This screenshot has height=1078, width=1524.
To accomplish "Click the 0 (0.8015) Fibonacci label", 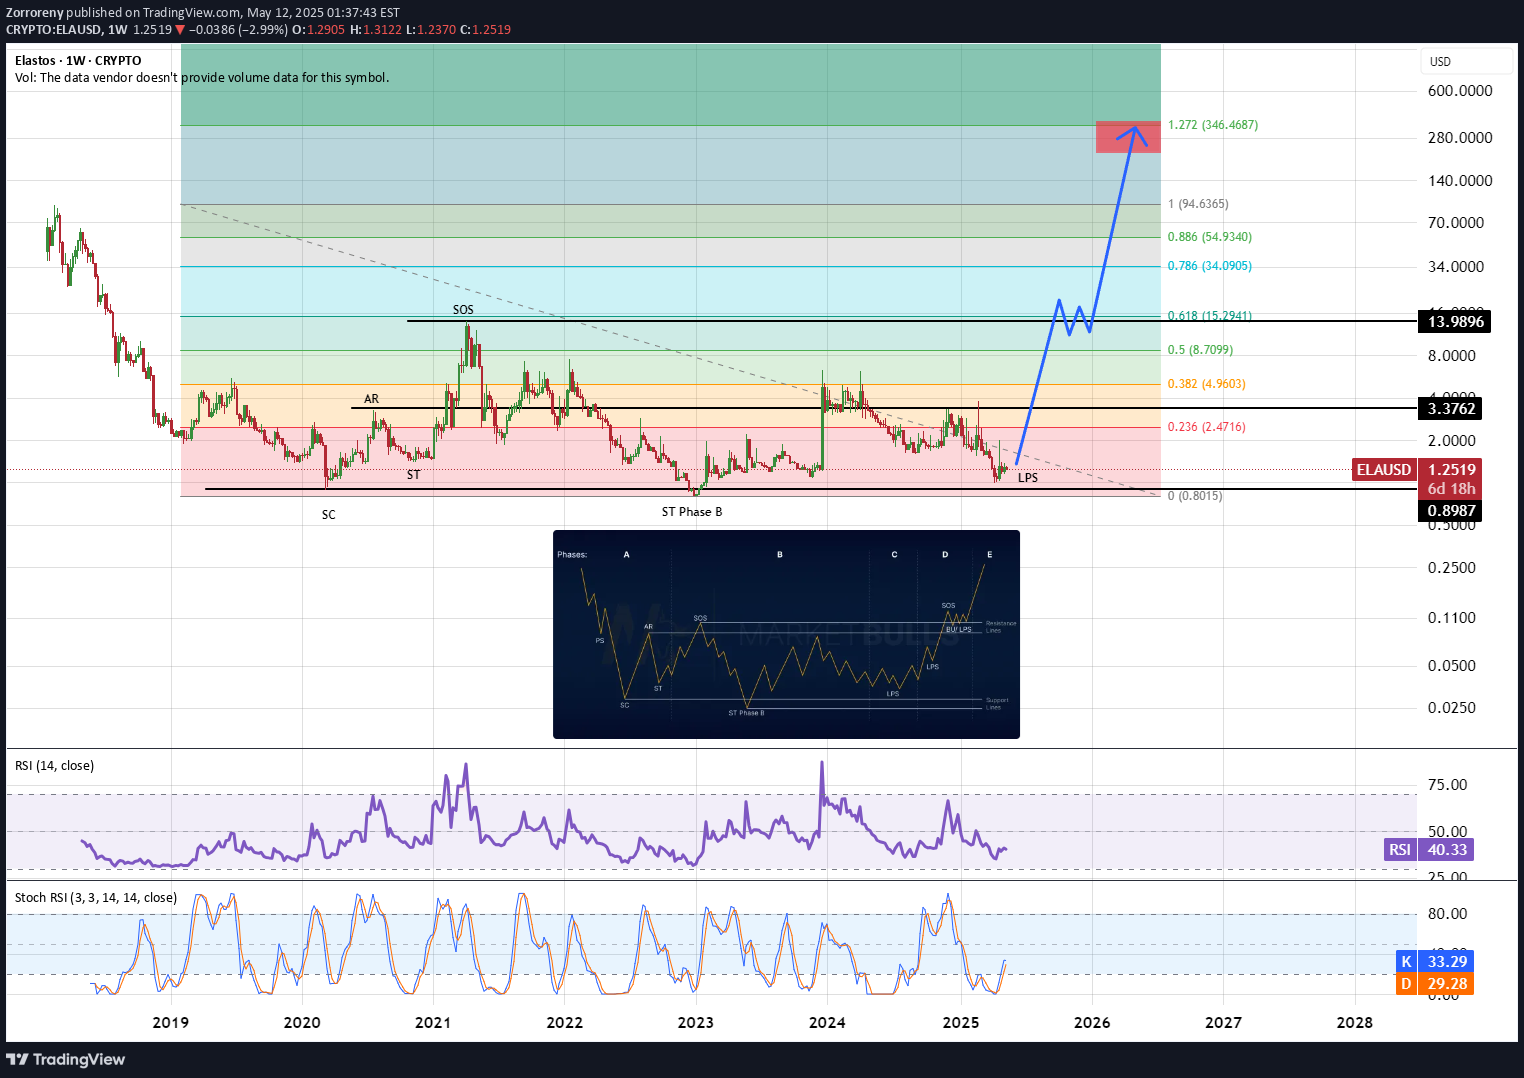I will click(1195, 496).
